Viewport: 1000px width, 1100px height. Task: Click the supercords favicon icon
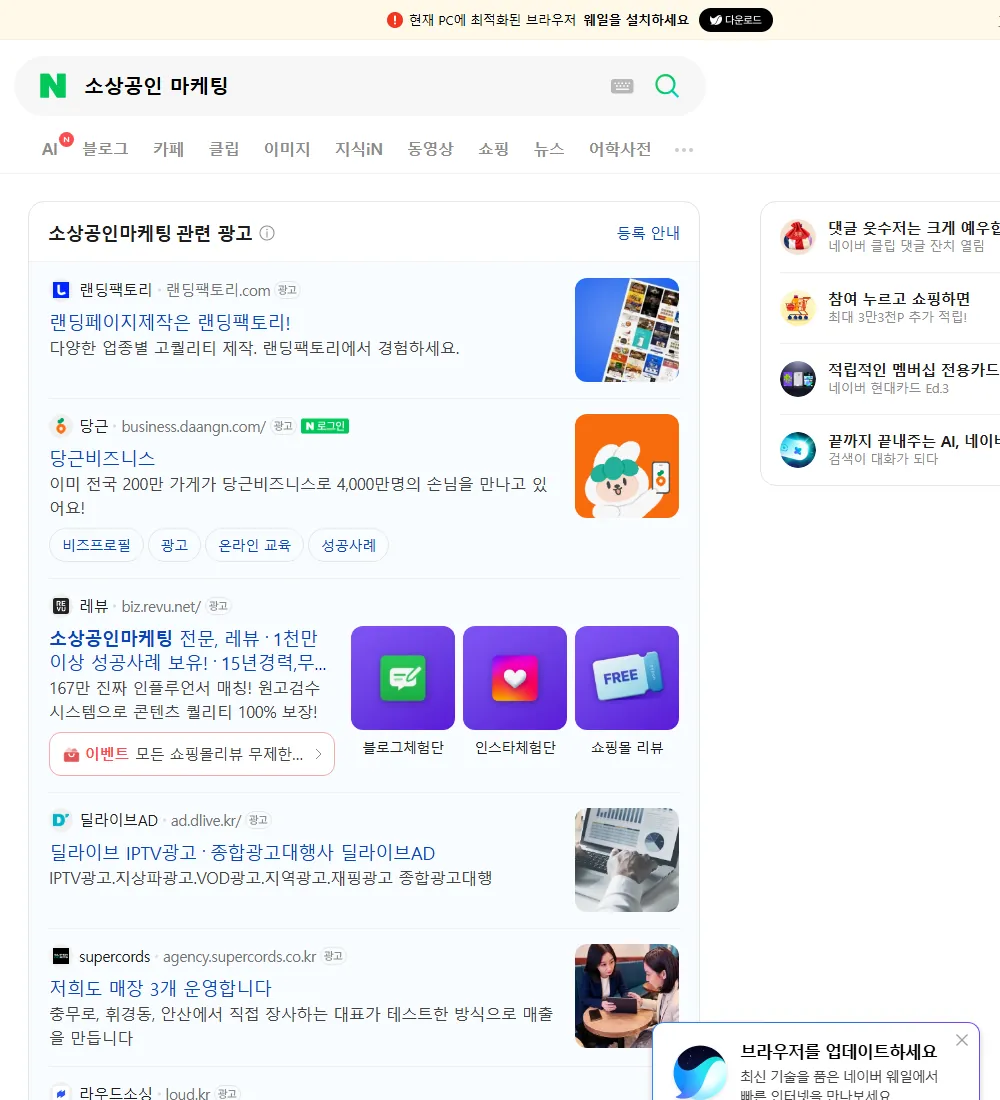[x=61, y=956]
